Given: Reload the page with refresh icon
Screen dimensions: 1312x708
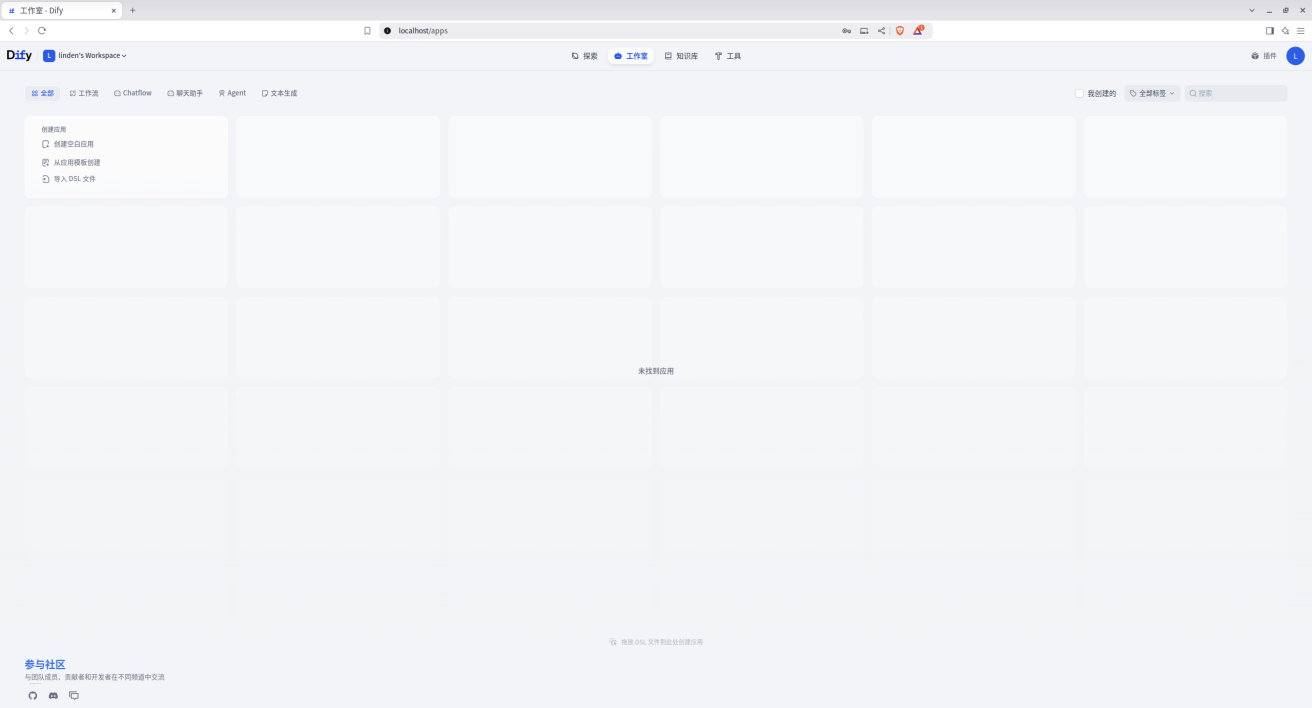Looking at the screenshot, I should coord(42,31).
